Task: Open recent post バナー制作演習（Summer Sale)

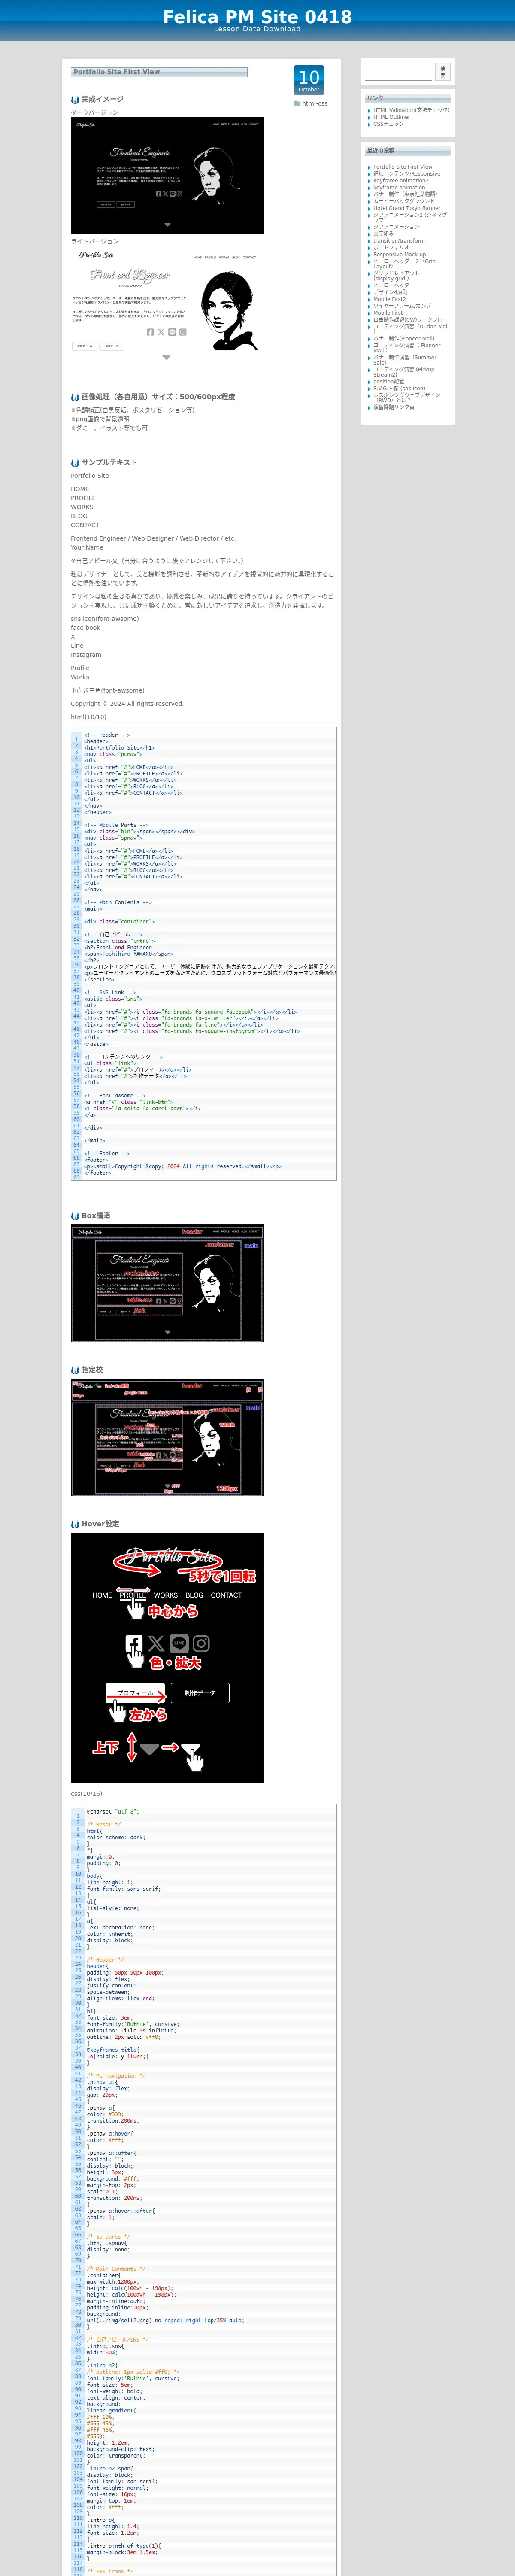Action: [405, 360]
